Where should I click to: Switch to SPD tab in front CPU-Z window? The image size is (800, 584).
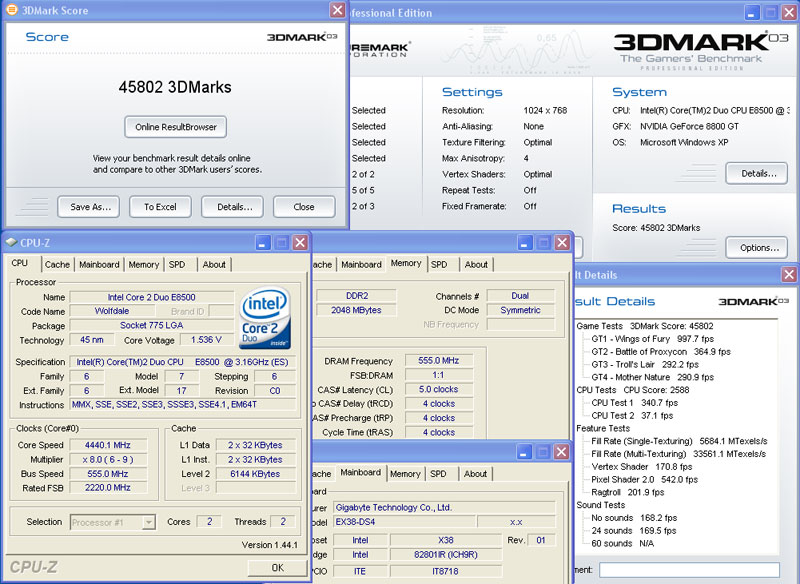(x=177, y=264)
